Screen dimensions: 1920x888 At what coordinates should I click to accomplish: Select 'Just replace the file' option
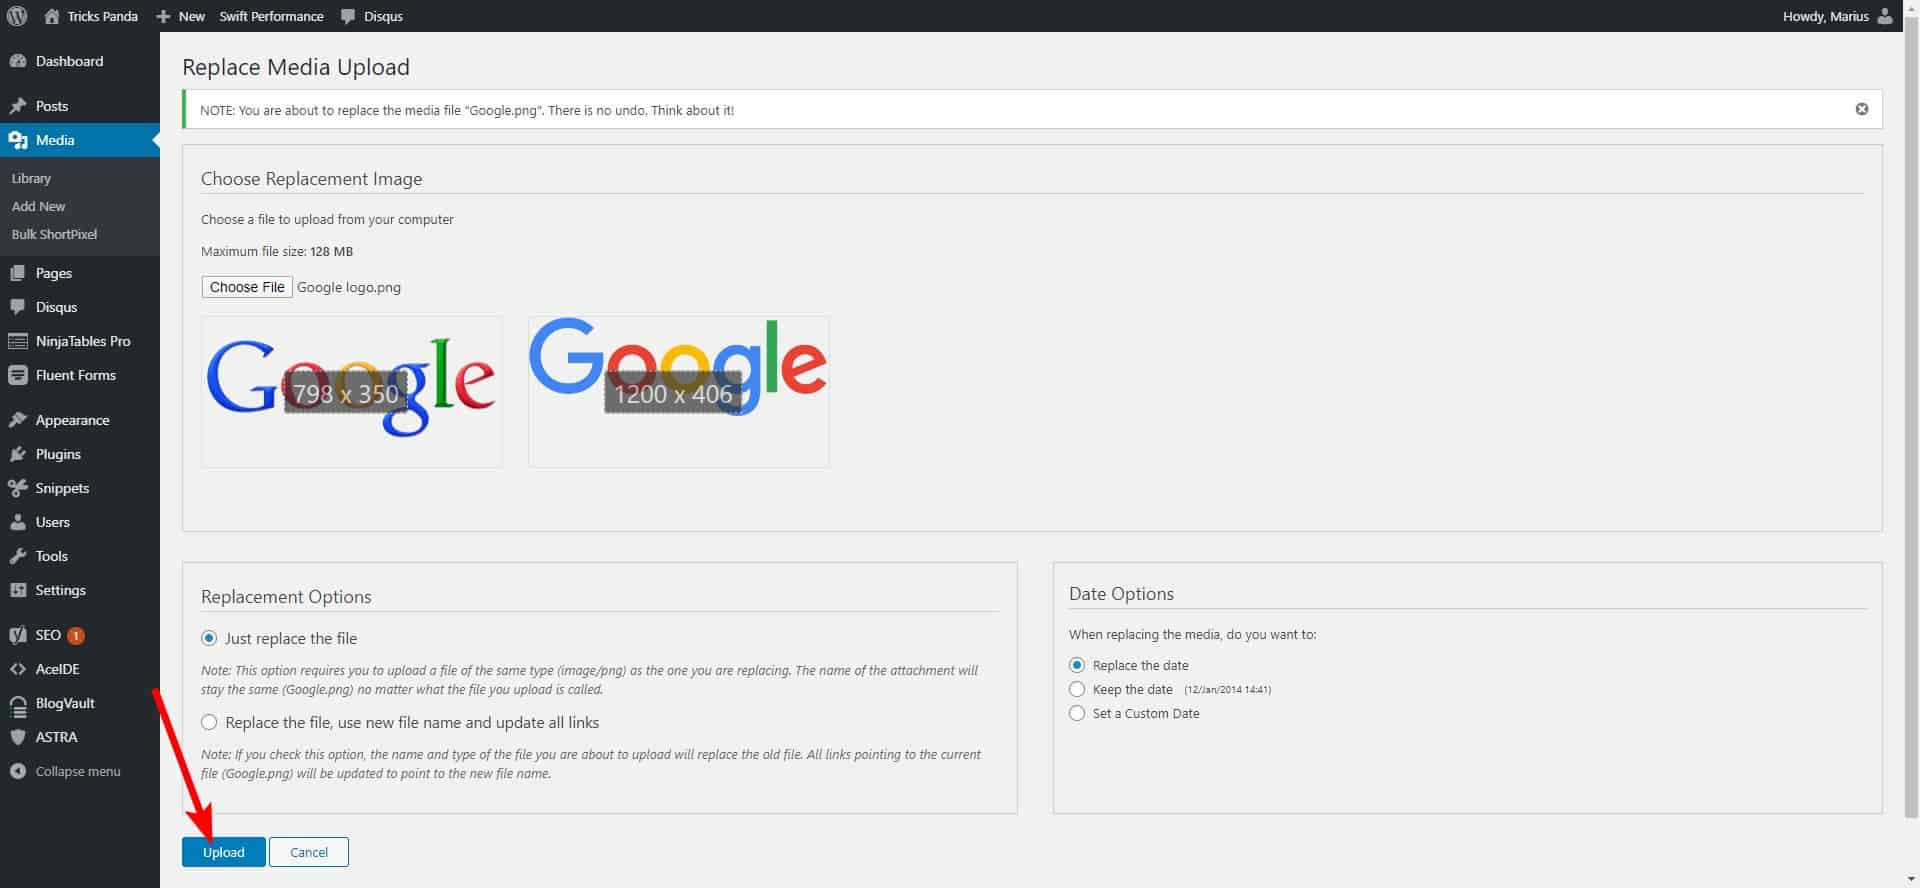[x=209, y=638]
